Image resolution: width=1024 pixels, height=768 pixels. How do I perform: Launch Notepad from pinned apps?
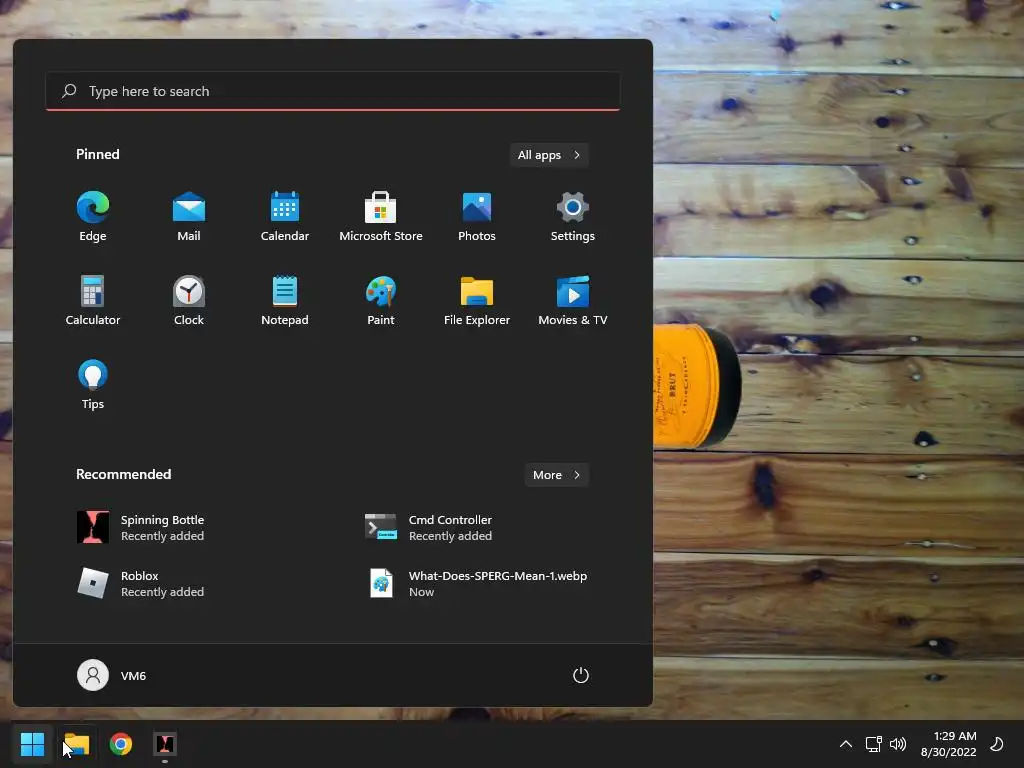coord(285,300)
